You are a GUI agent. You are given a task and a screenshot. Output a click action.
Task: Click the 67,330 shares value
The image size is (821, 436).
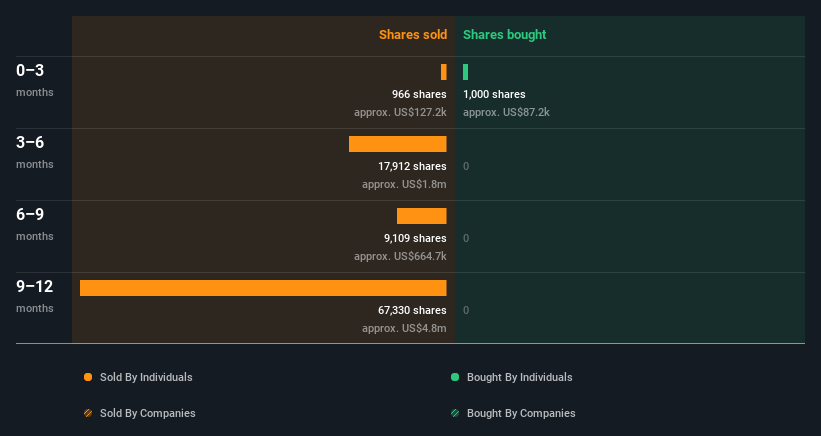click(412, 310)
